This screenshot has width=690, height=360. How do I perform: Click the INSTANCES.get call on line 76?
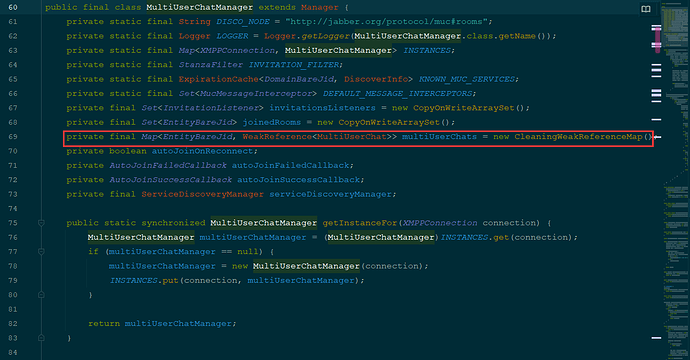(x=474, y=237)
